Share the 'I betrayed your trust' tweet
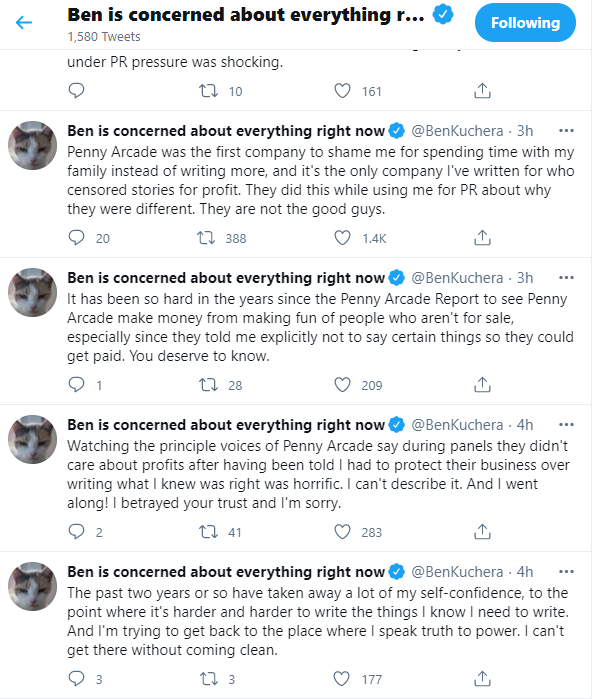 pyautogui.click(x=482, y=532)
